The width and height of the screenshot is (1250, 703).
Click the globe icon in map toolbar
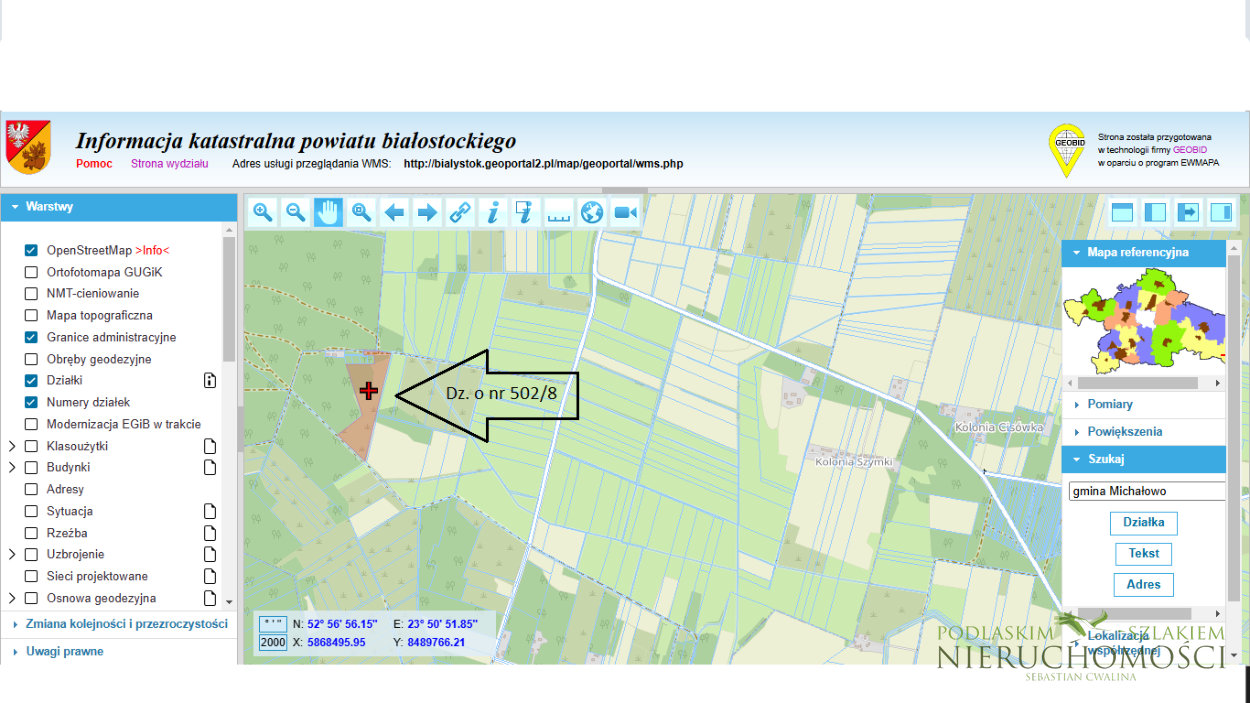coord(592,212)
